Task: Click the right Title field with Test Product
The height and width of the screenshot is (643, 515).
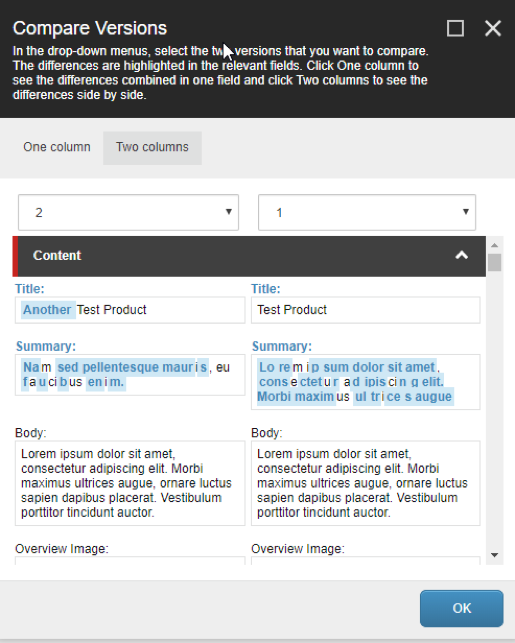Action: click(365, 310)
